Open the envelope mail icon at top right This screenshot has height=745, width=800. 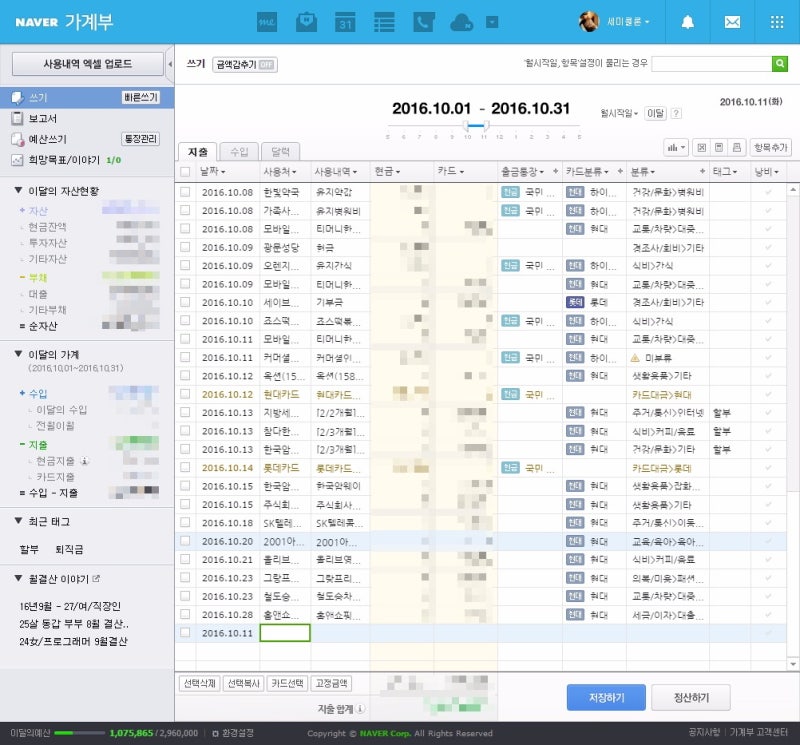[732, 22]
